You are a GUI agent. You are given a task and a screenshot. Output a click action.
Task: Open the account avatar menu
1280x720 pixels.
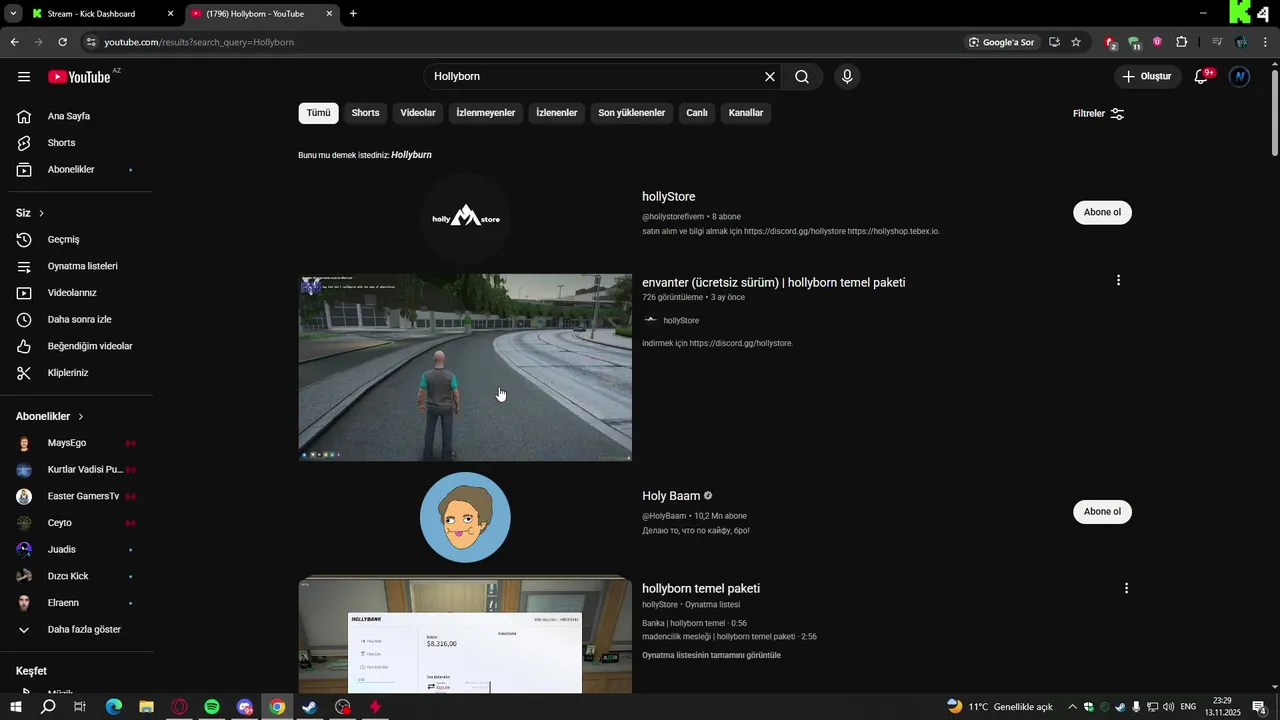(x=1240, y=77)
